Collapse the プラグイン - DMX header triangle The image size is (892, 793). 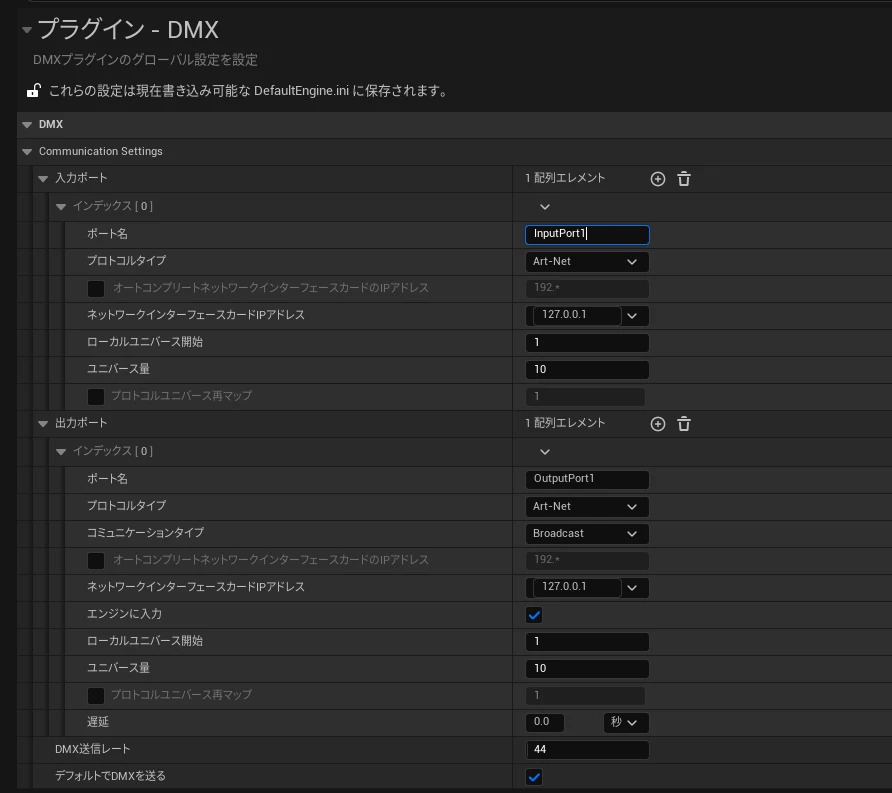[x=27, y=30]
